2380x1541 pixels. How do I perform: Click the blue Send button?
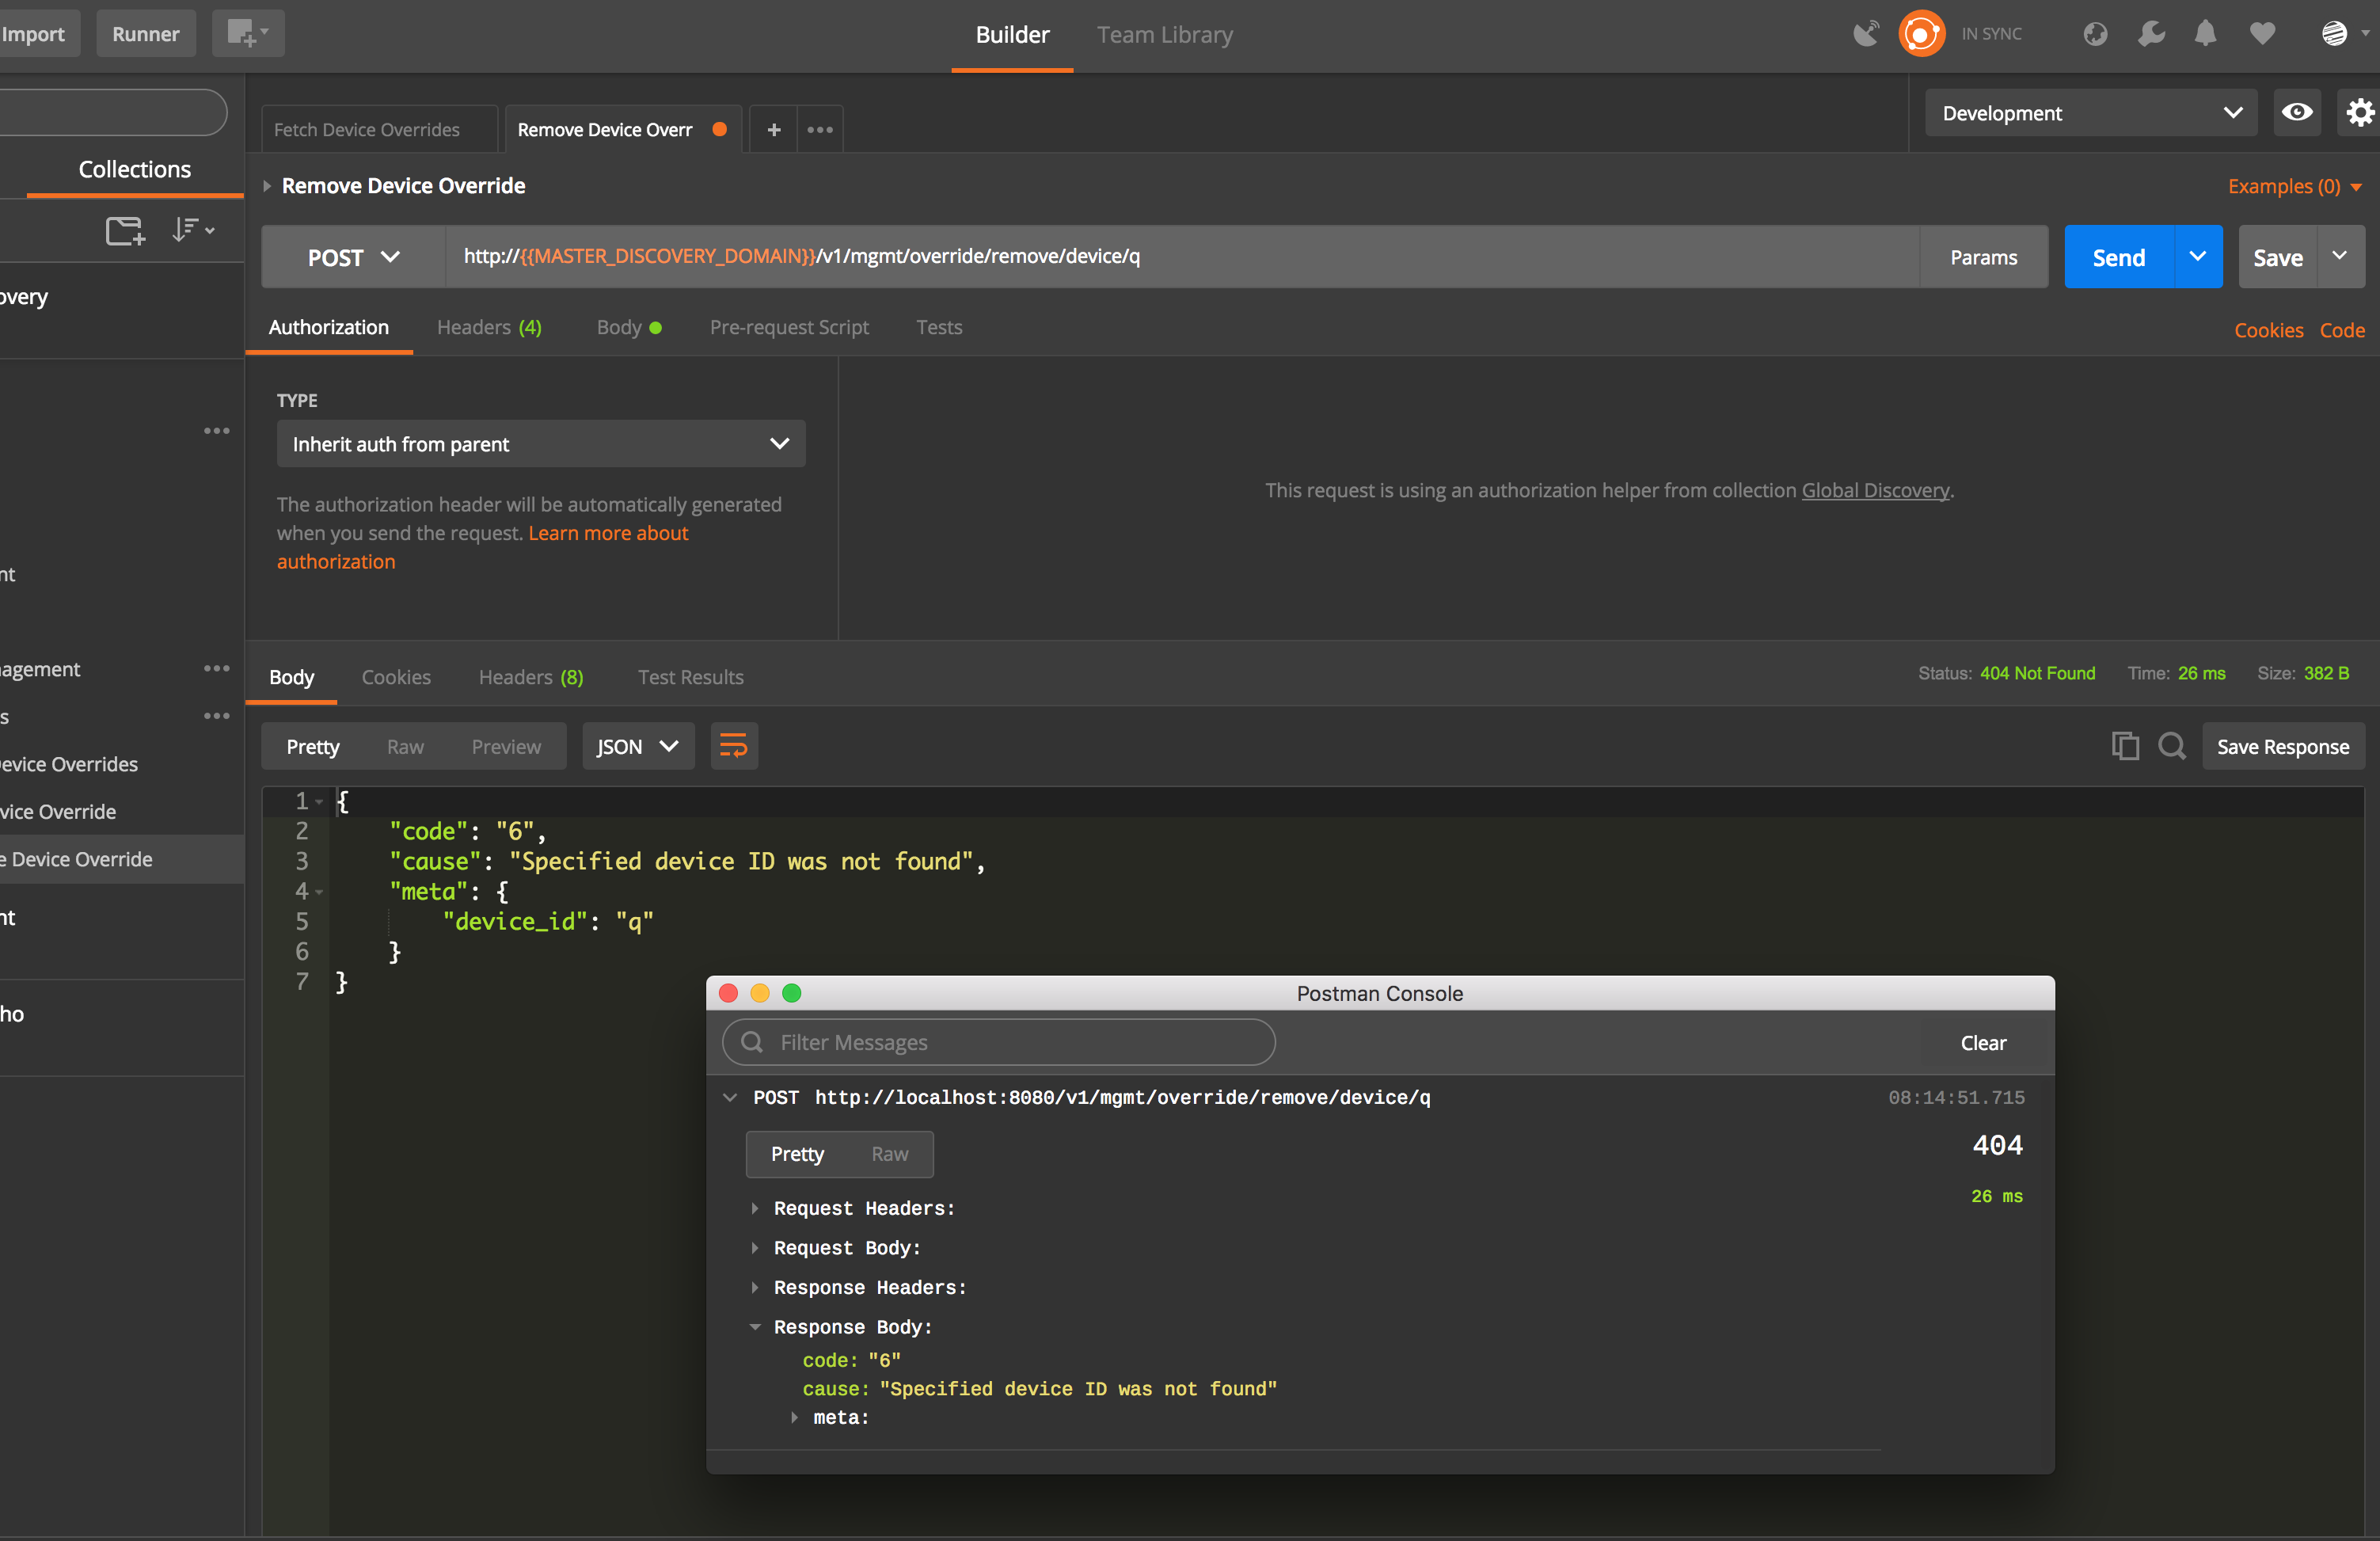[x=2118, y=257]
